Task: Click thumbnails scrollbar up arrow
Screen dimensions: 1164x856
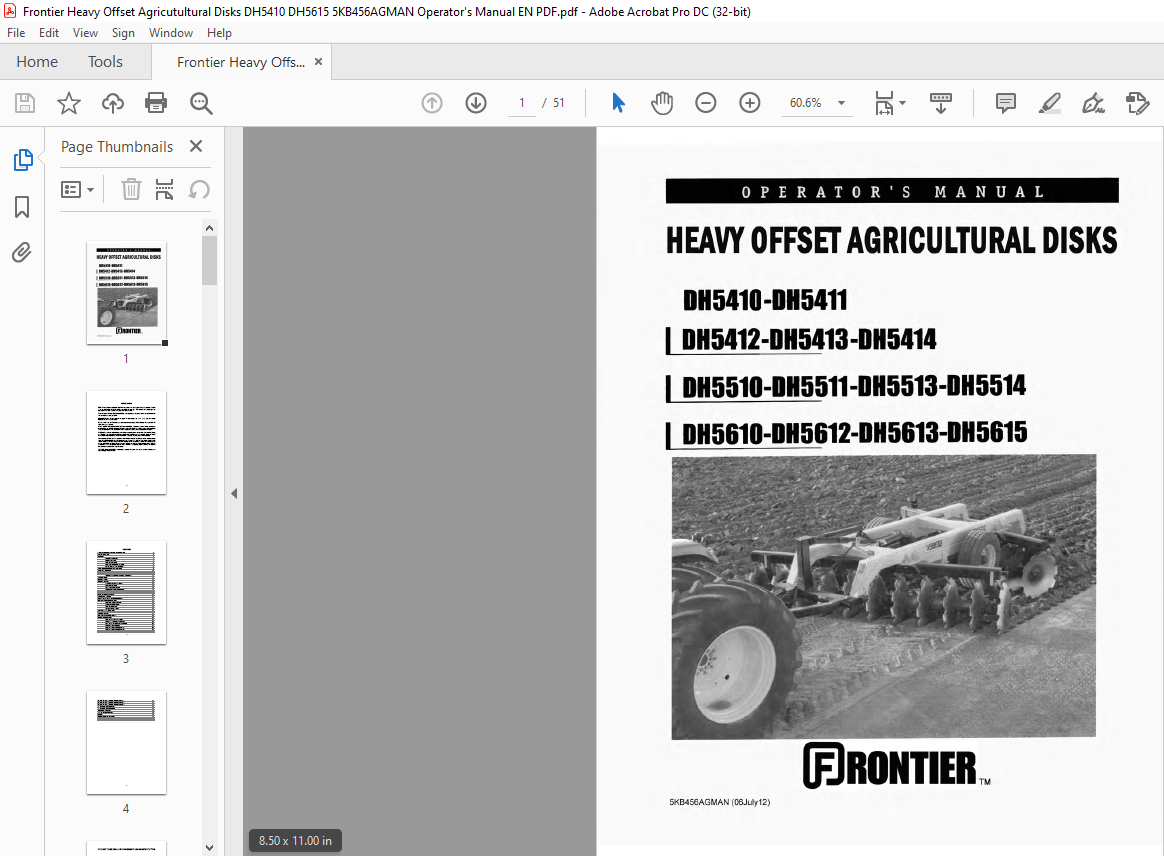Action: tap(209, 228)
